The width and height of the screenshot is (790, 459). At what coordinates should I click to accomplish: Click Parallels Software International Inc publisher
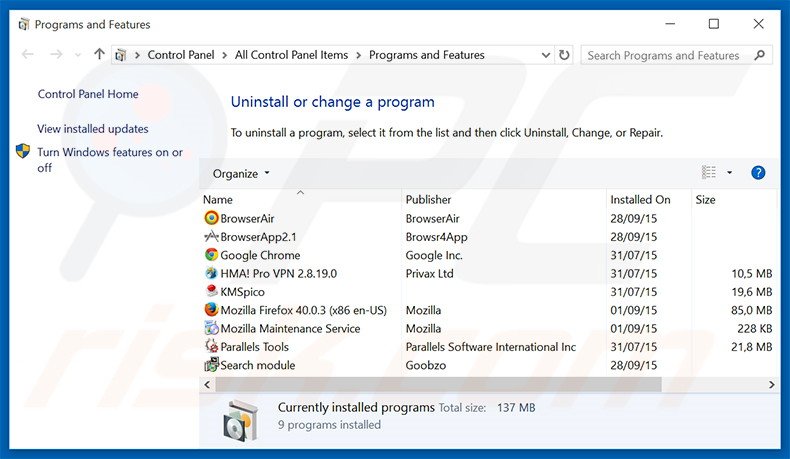coord(491,347)
